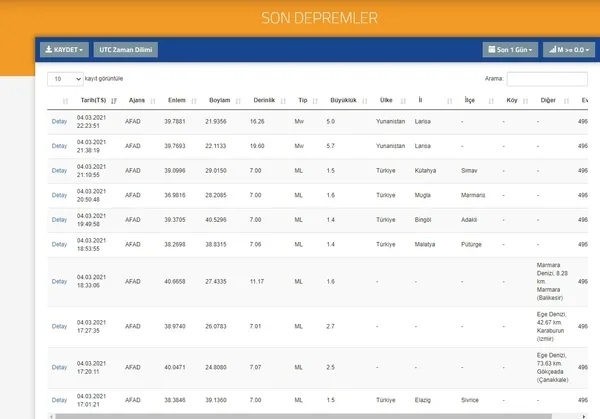The image size is (600, 419).
Task: Sort by the Enlem column header
Action: [176, 100]
